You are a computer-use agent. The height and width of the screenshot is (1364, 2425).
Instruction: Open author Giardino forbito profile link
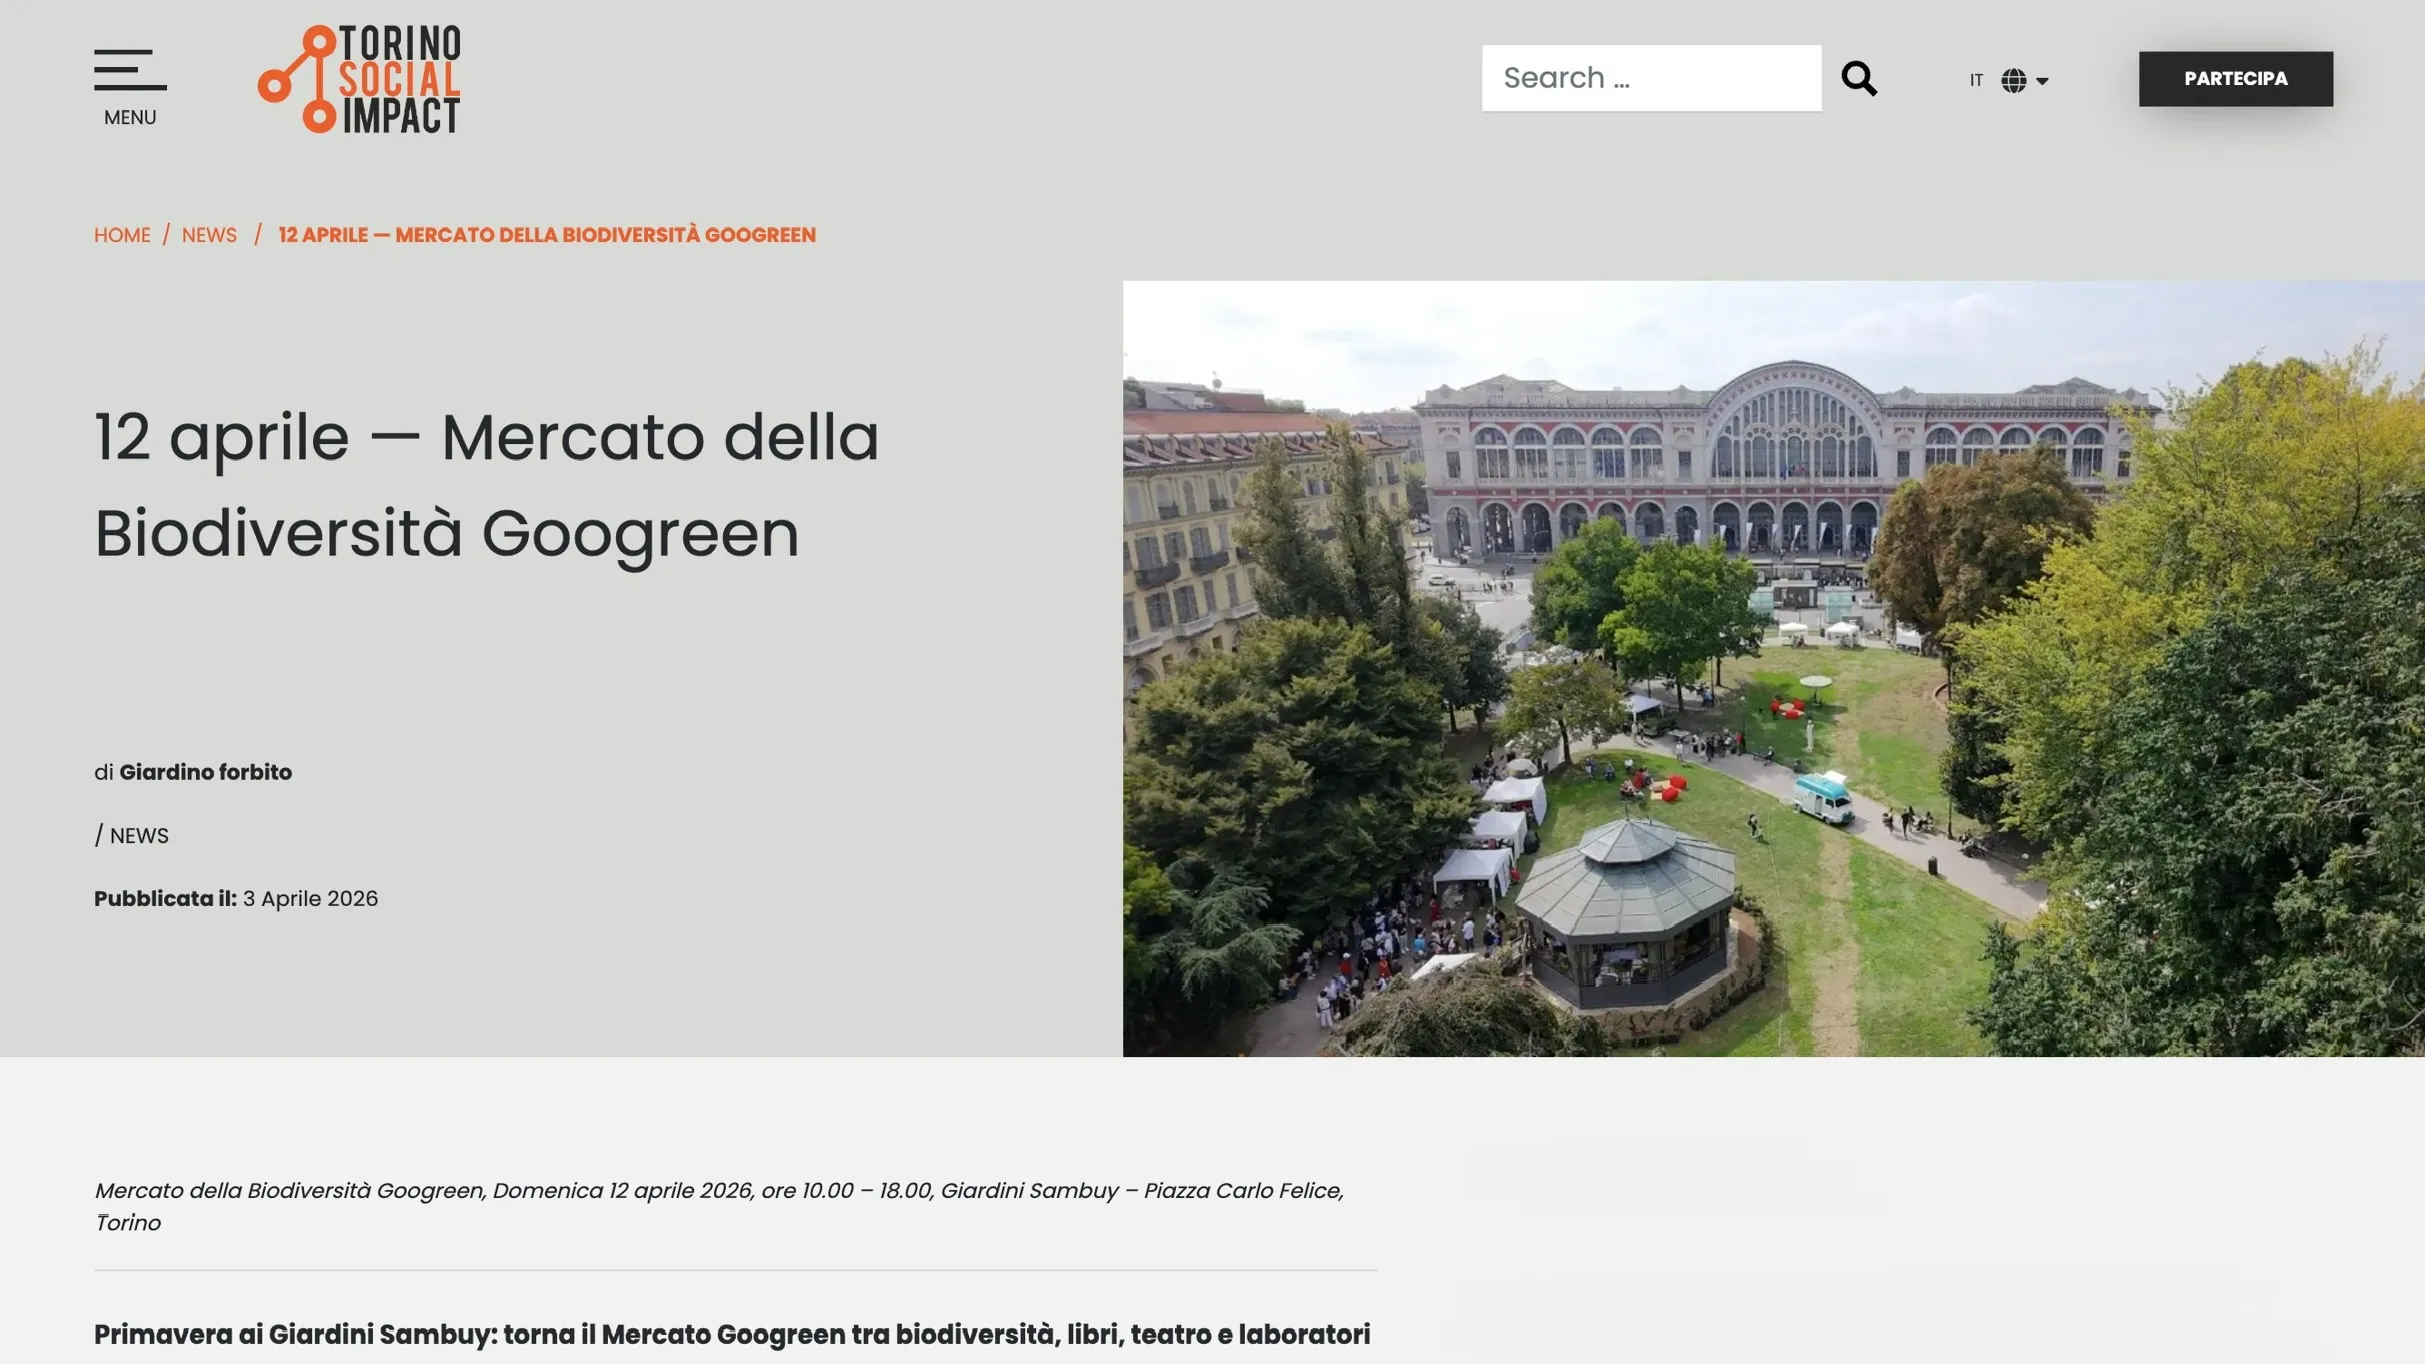[205, 772]
